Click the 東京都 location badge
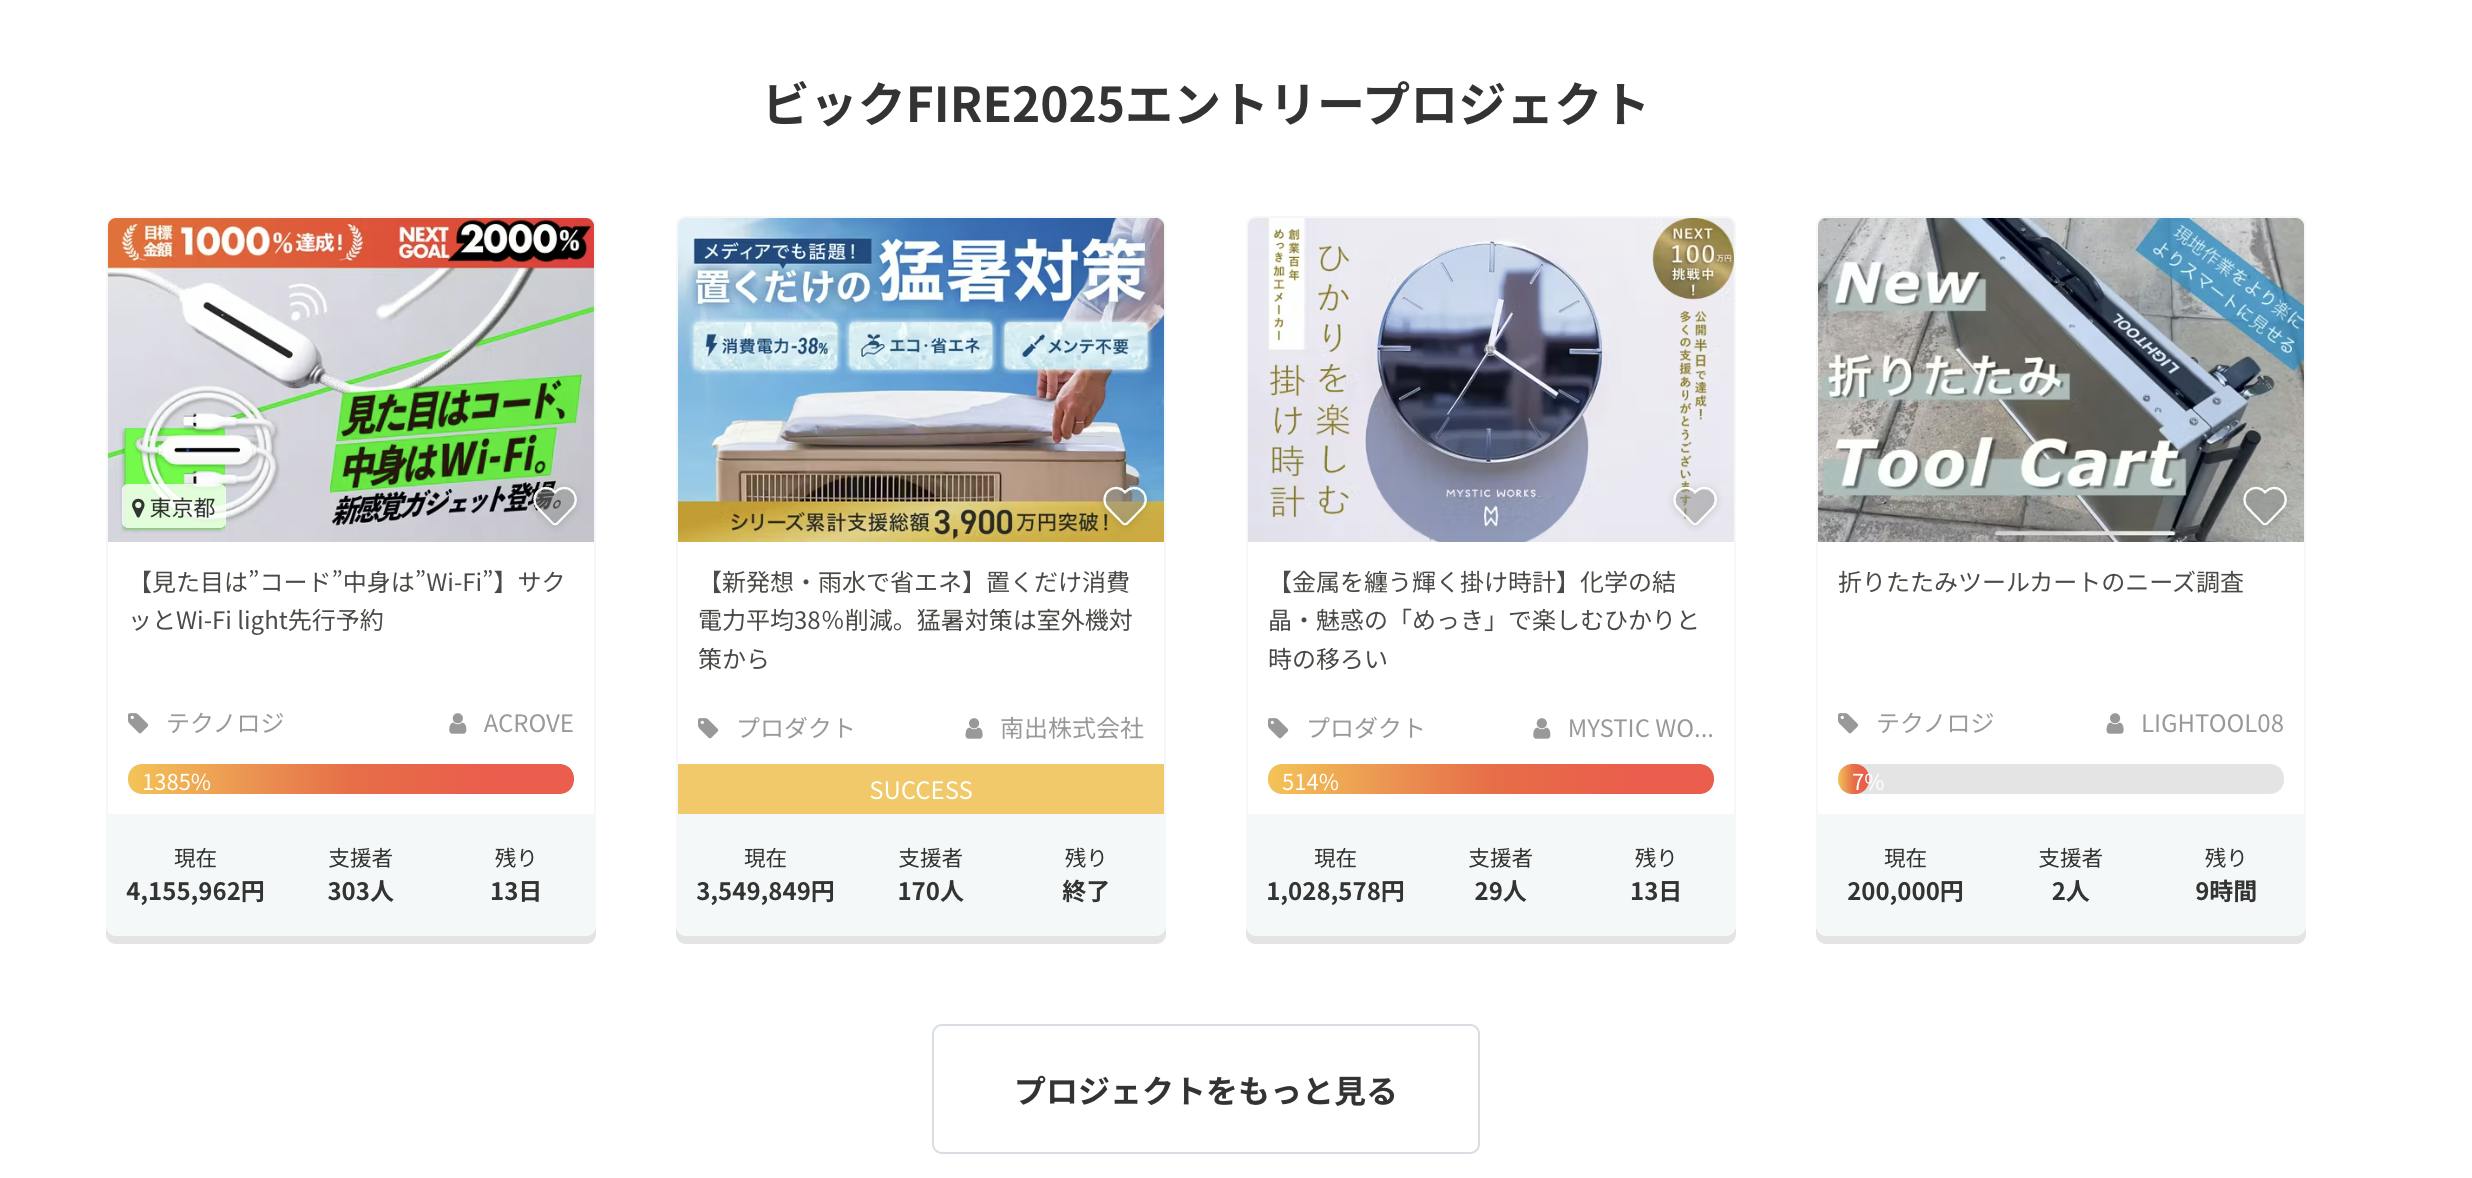The width and height of the screenshot is (2472, 1178). click(174, 508)
